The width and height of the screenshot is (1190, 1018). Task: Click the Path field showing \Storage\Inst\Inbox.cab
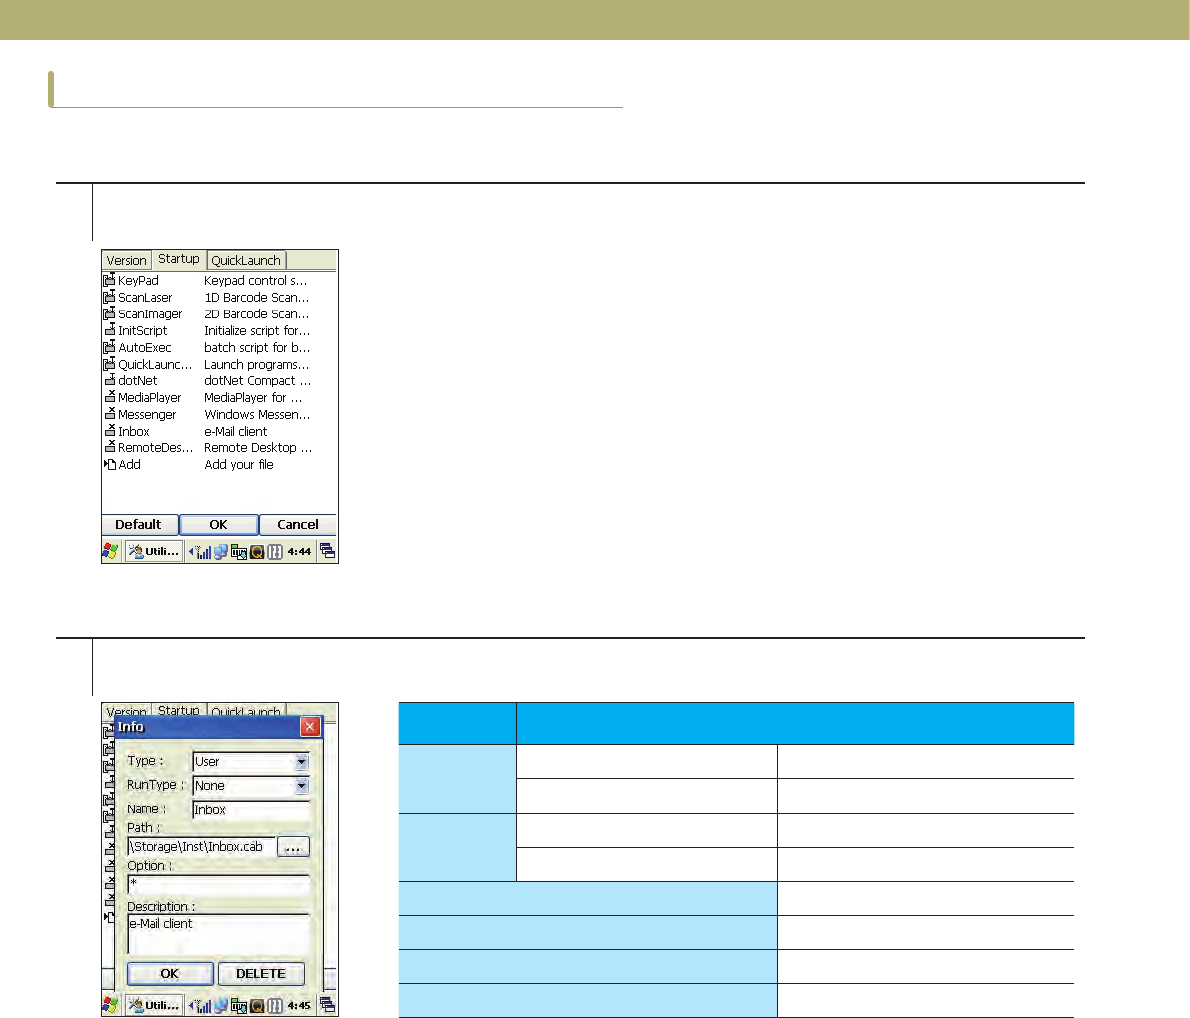[201, 846]
